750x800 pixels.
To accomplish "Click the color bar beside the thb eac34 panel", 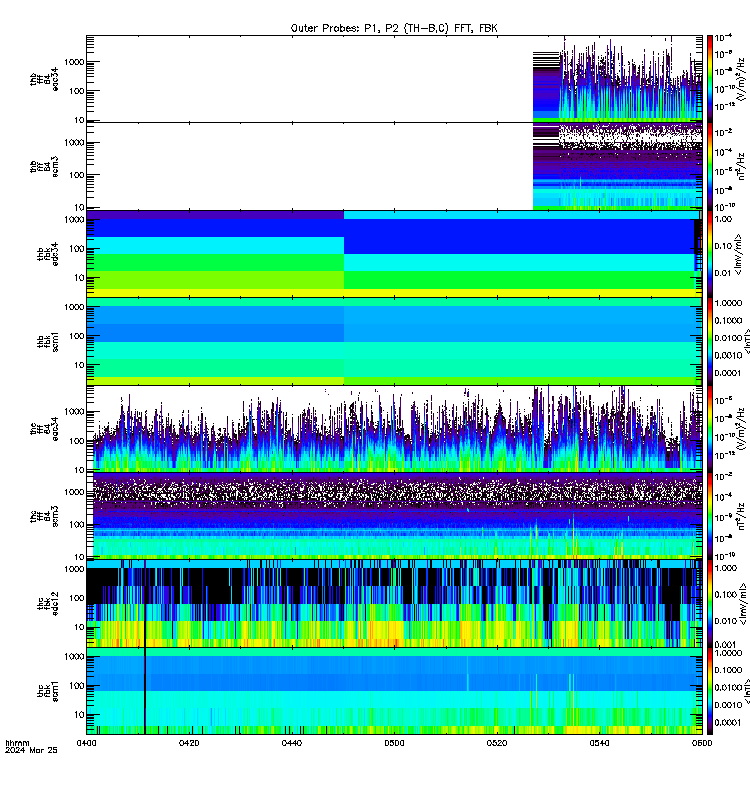I will [x=709, y=79].
